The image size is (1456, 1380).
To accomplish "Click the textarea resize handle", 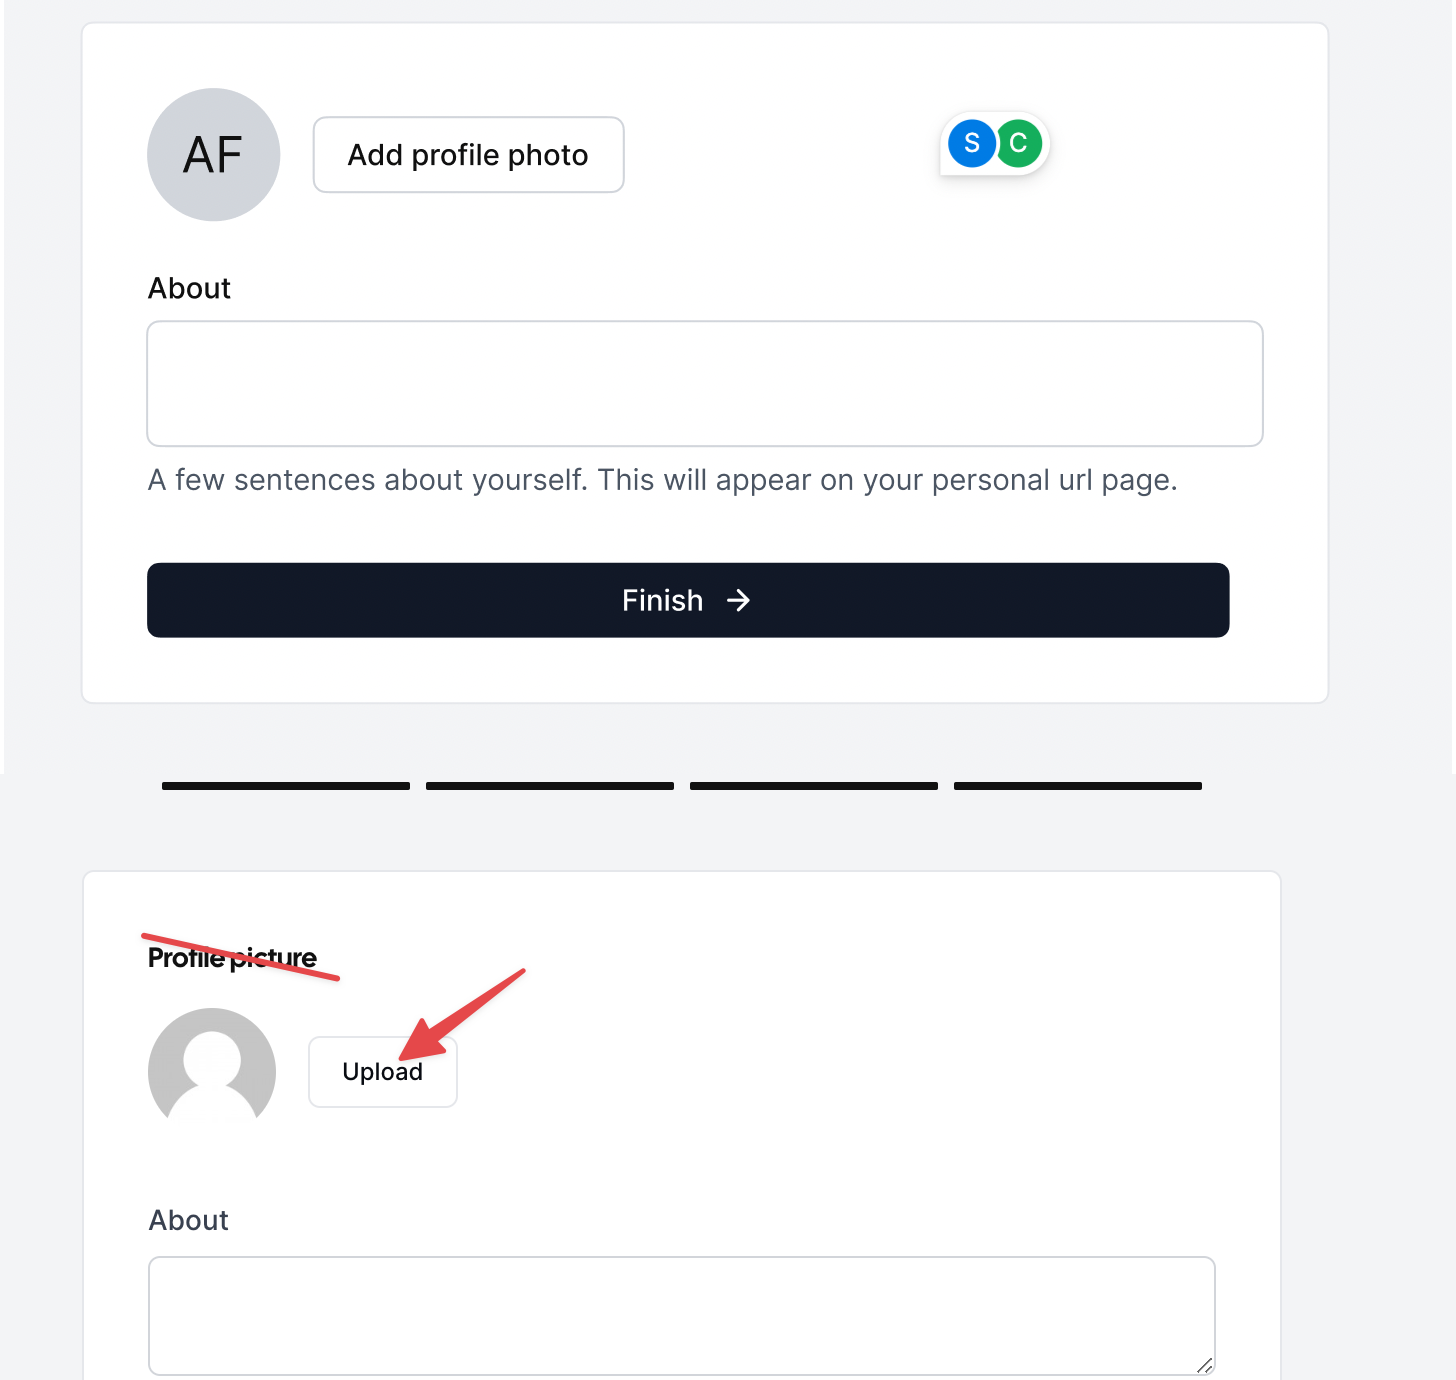I will [x=1206, y=1367].
